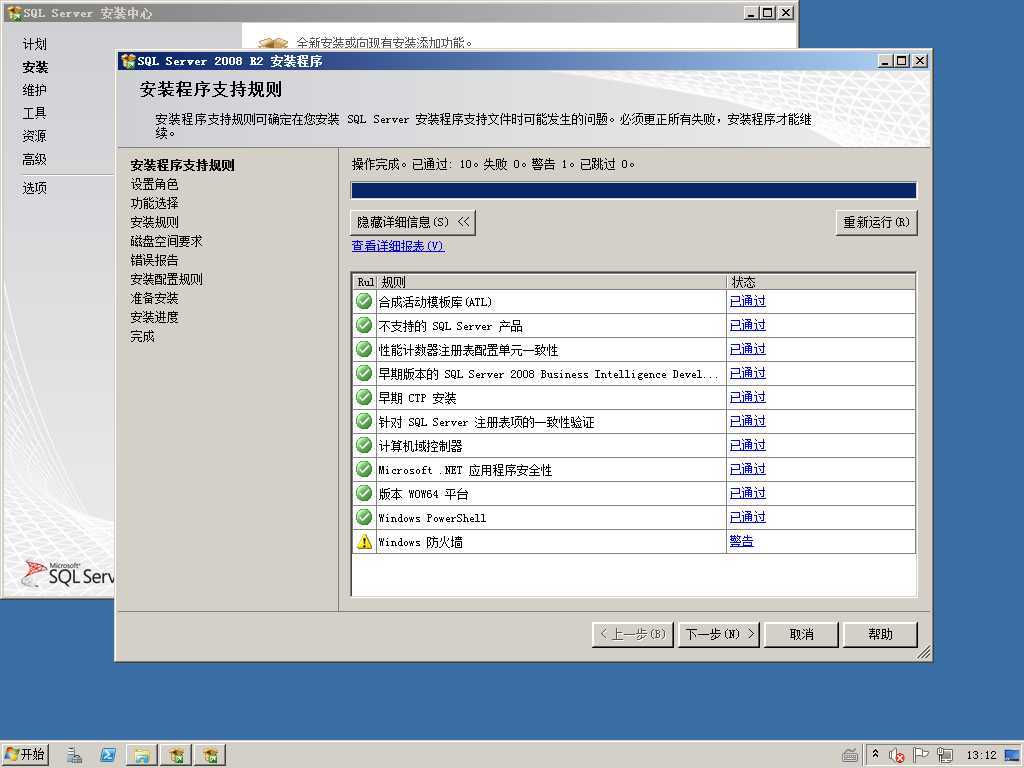Click 完成 step in wizard steps
The image size is (1024, 768).
[142, 336]
